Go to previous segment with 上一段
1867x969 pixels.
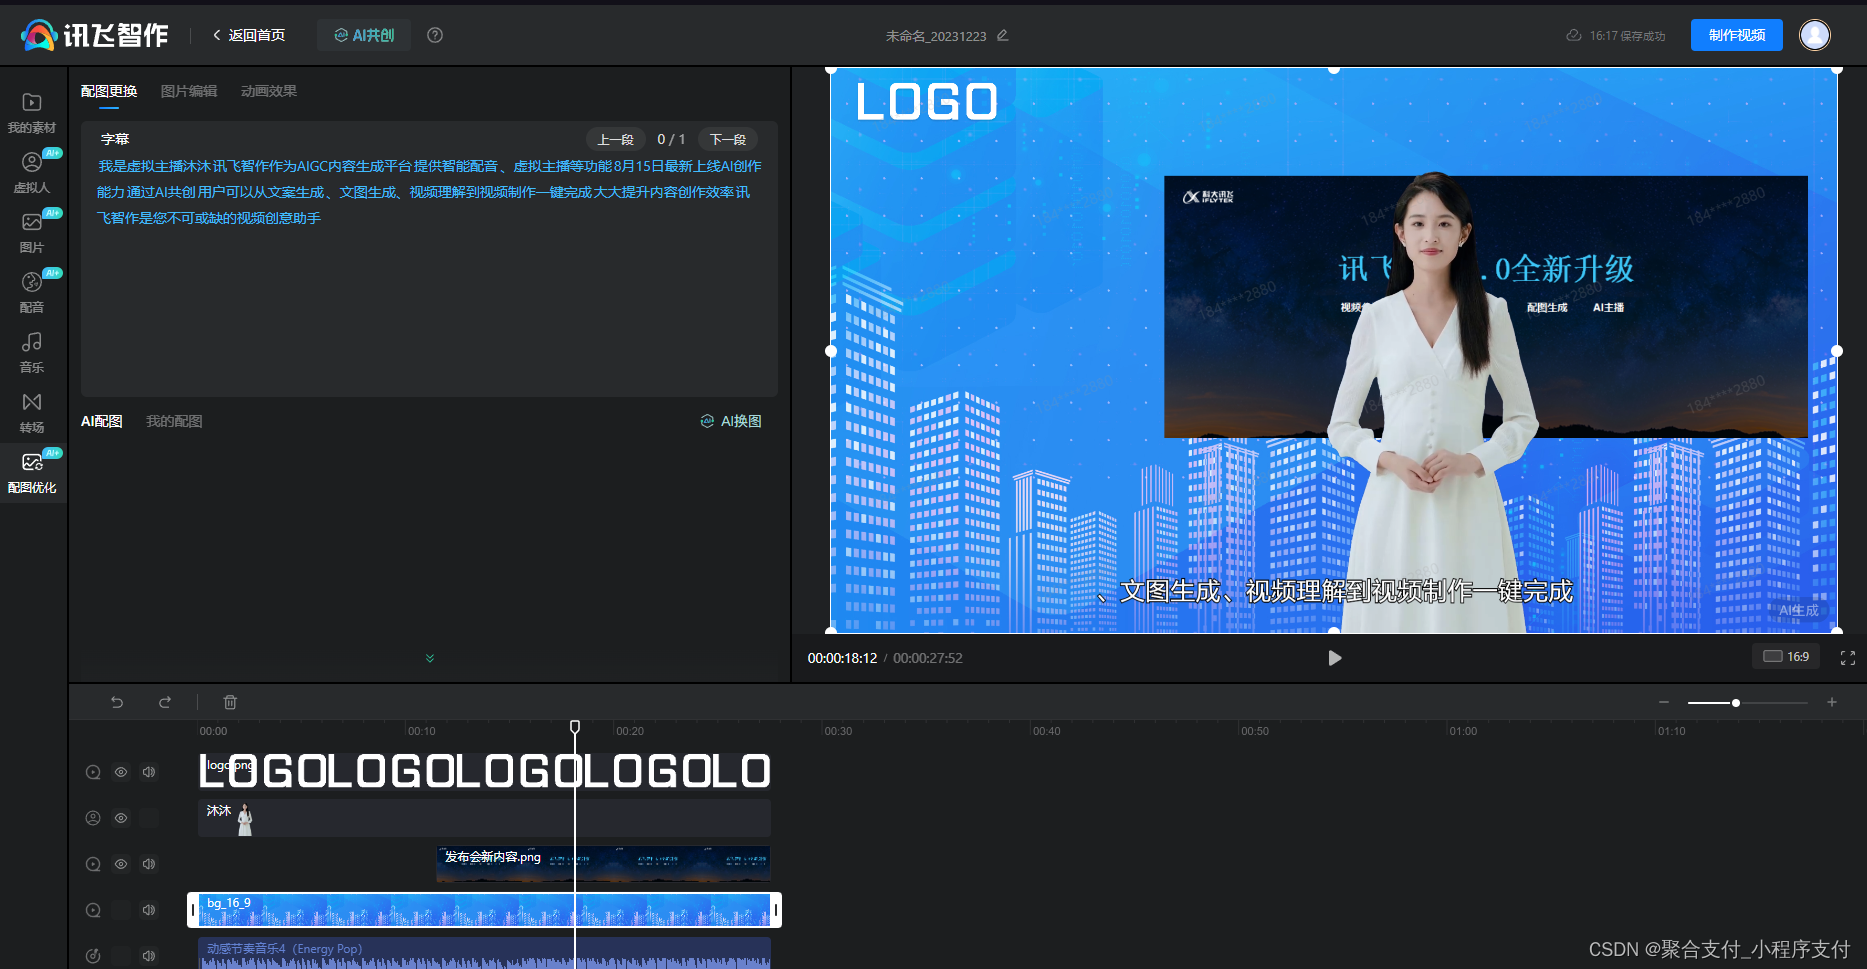(x=615, y=139)
